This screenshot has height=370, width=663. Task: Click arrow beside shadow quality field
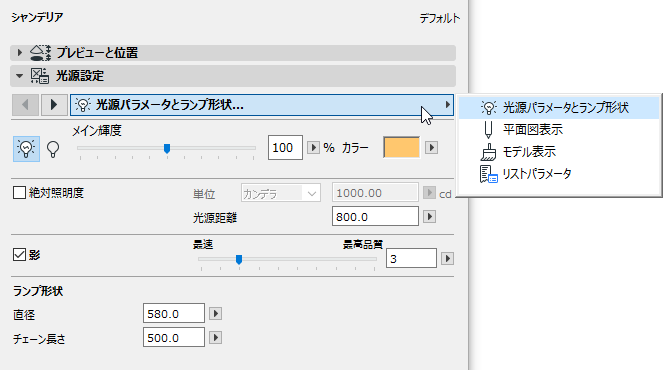click(x=447, y=258)
